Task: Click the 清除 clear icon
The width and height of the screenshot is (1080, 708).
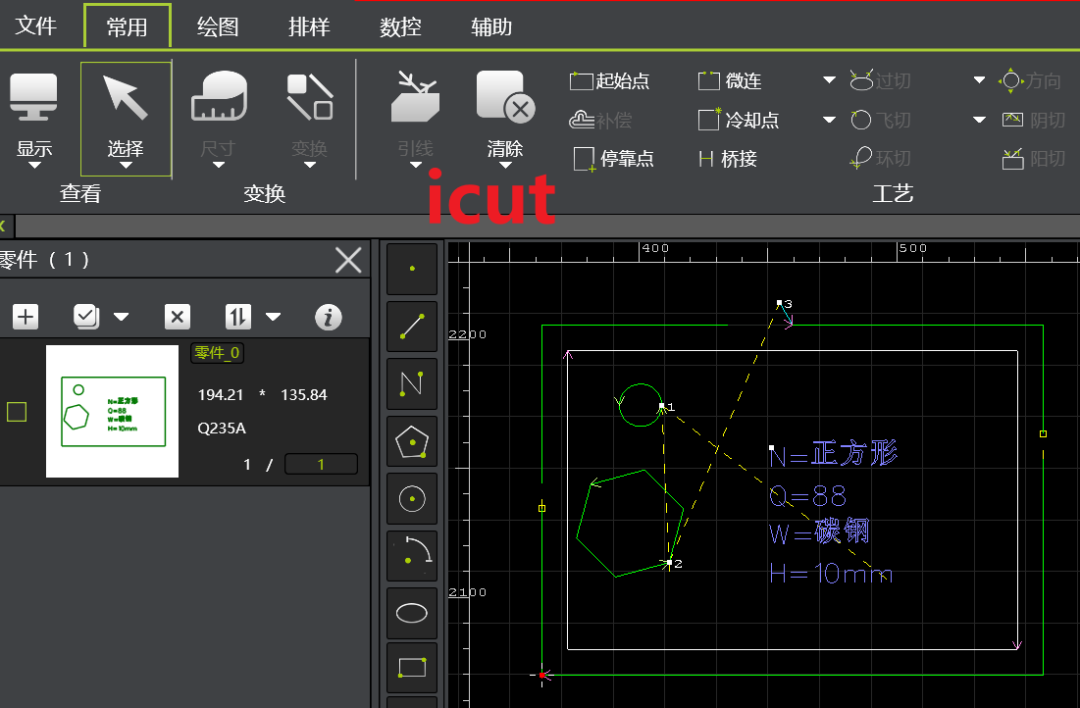Action: 505,97
